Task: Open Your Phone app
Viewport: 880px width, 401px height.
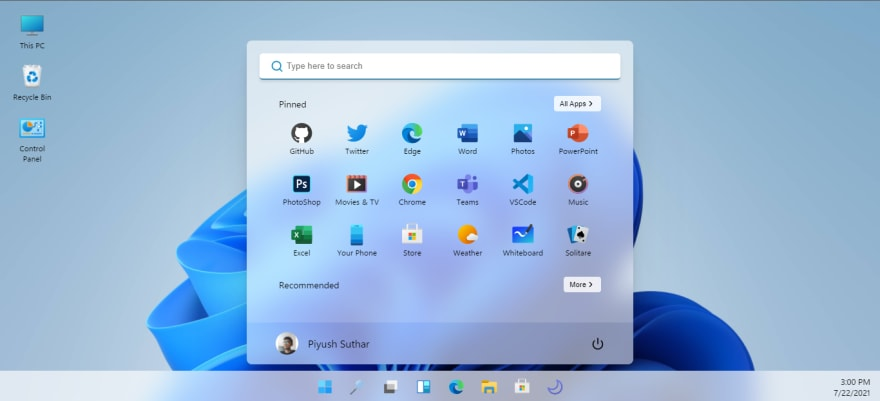Action: click(x=357, y=241)
